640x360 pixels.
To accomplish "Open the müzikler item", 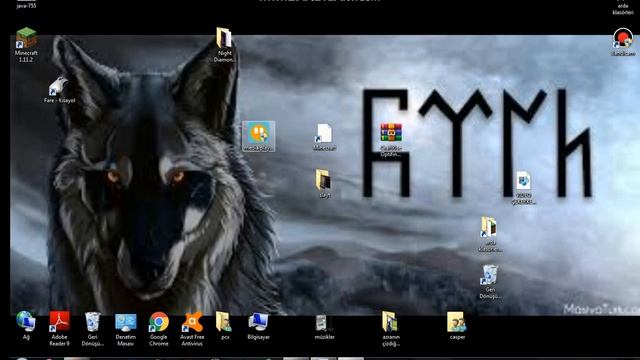I will 324,327.
